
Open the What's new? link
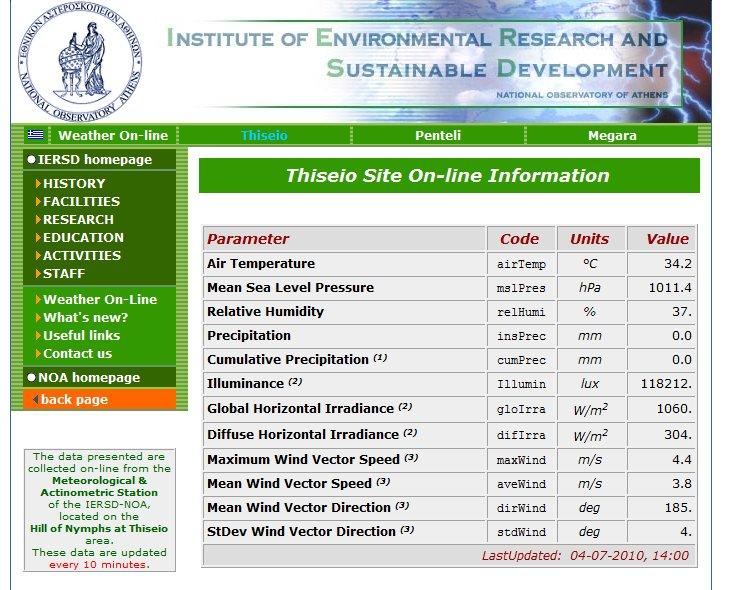coord(85,317)
